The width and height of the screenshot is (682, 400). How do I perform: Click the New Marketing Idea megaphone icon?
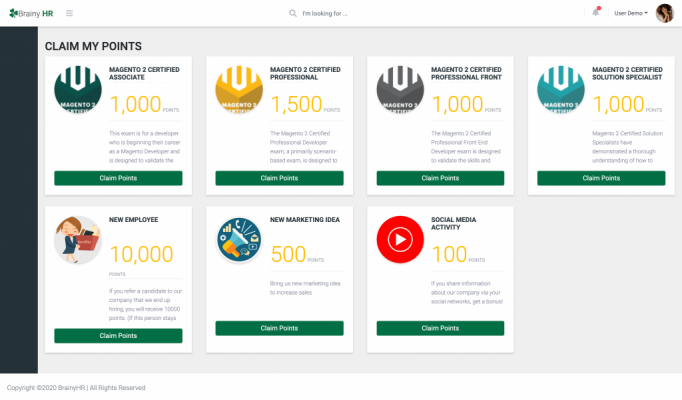pos(239,240)
